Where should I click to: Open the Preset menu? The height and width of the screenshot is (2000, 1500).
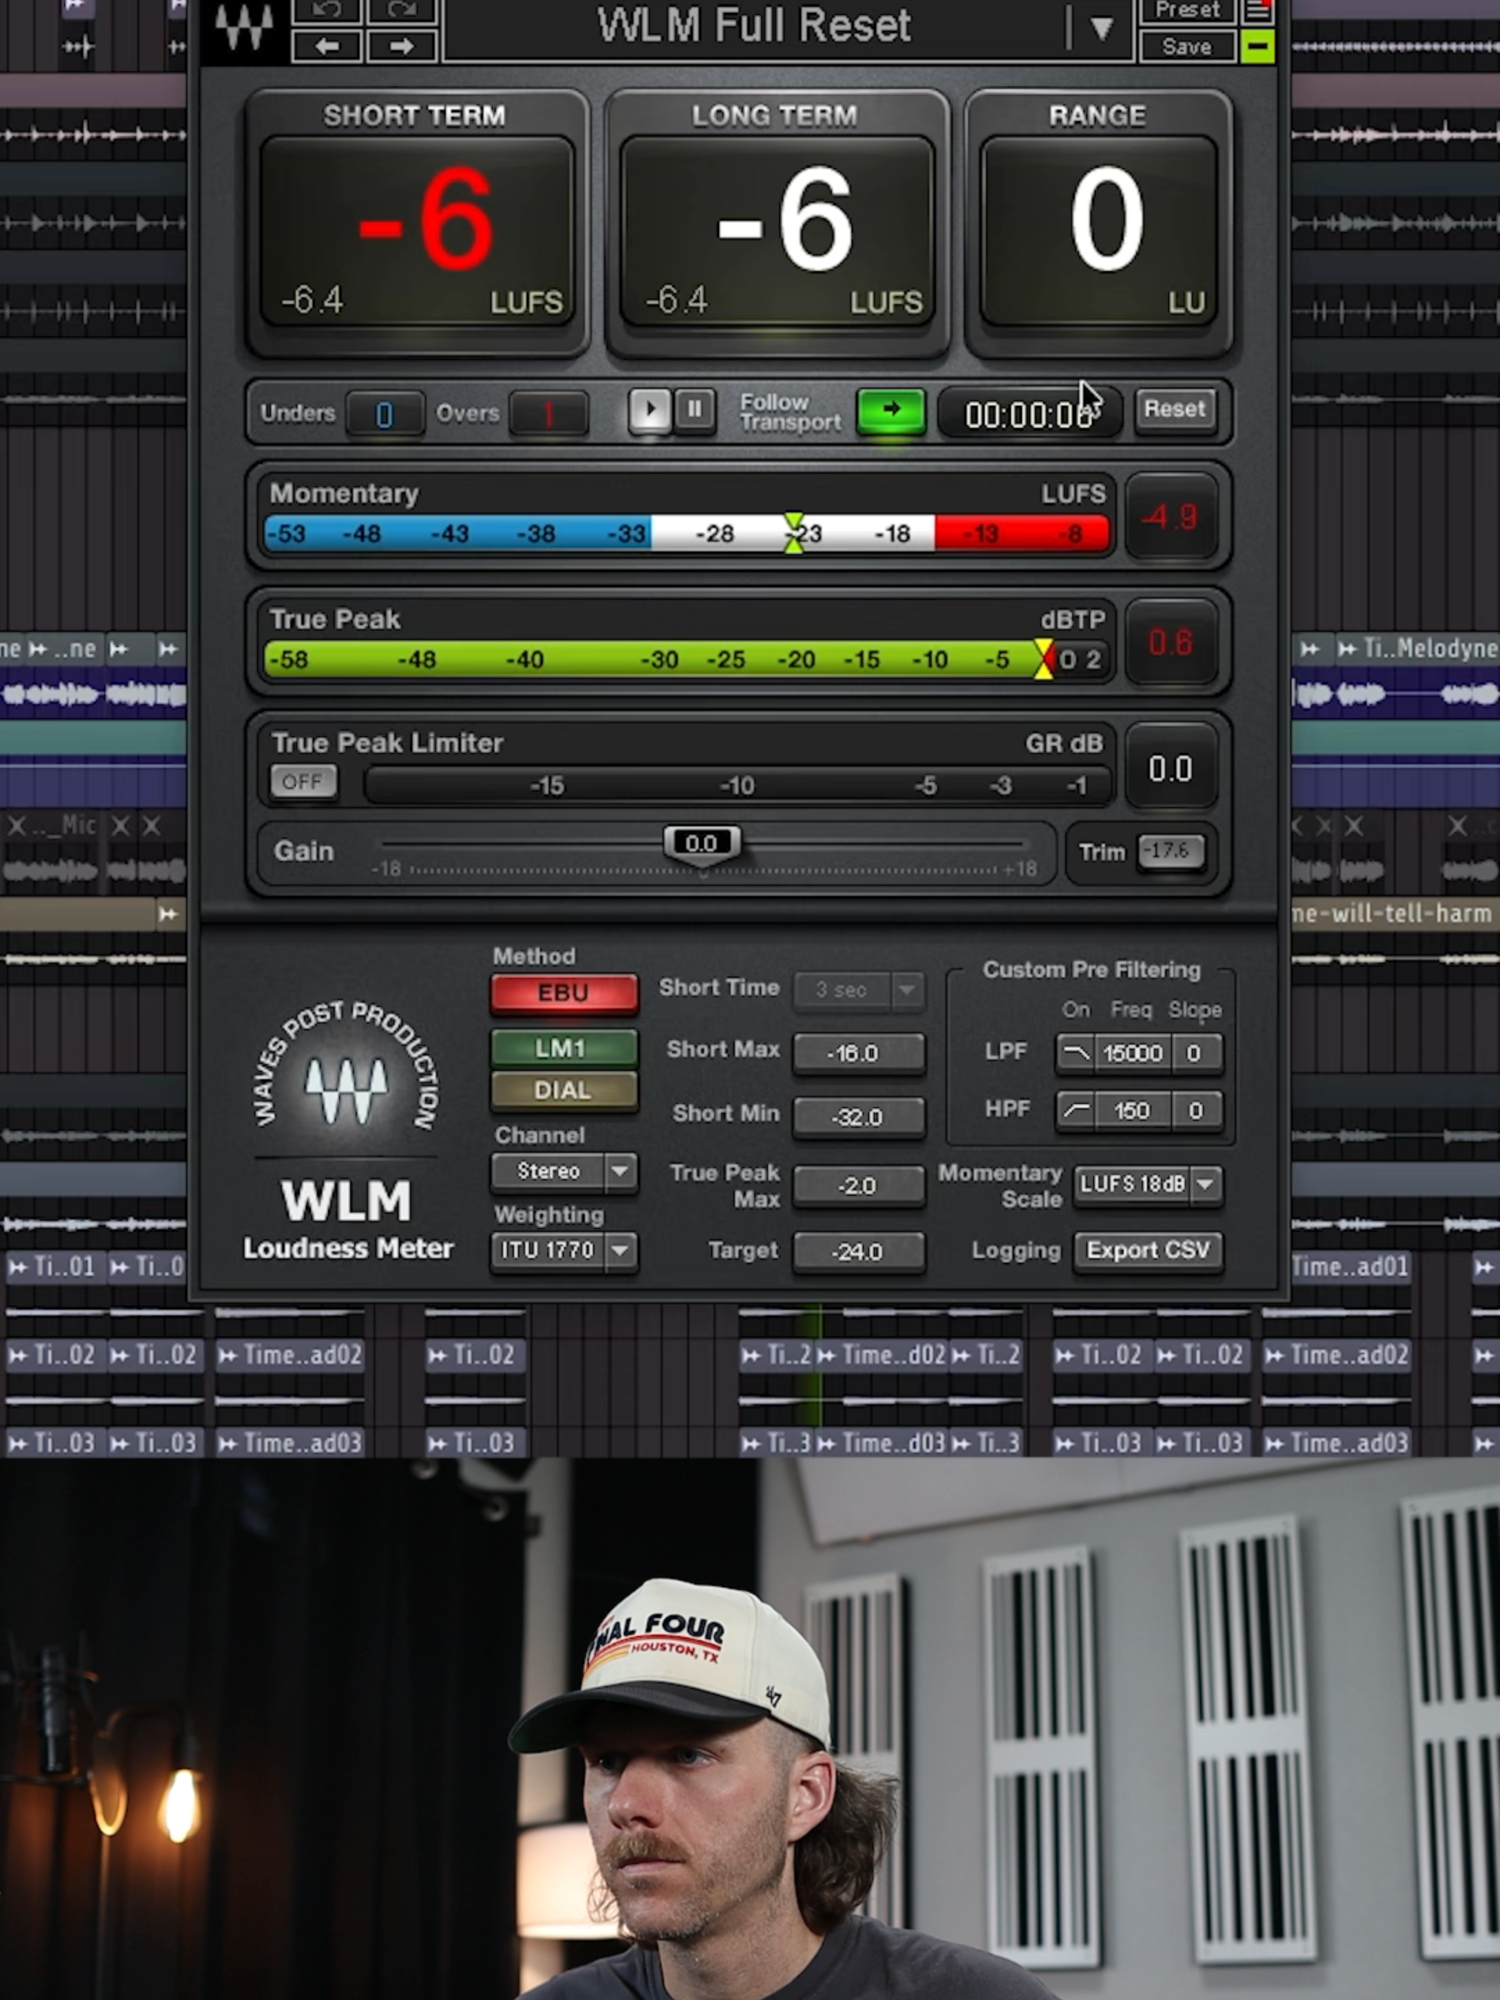coord(1186,11)
